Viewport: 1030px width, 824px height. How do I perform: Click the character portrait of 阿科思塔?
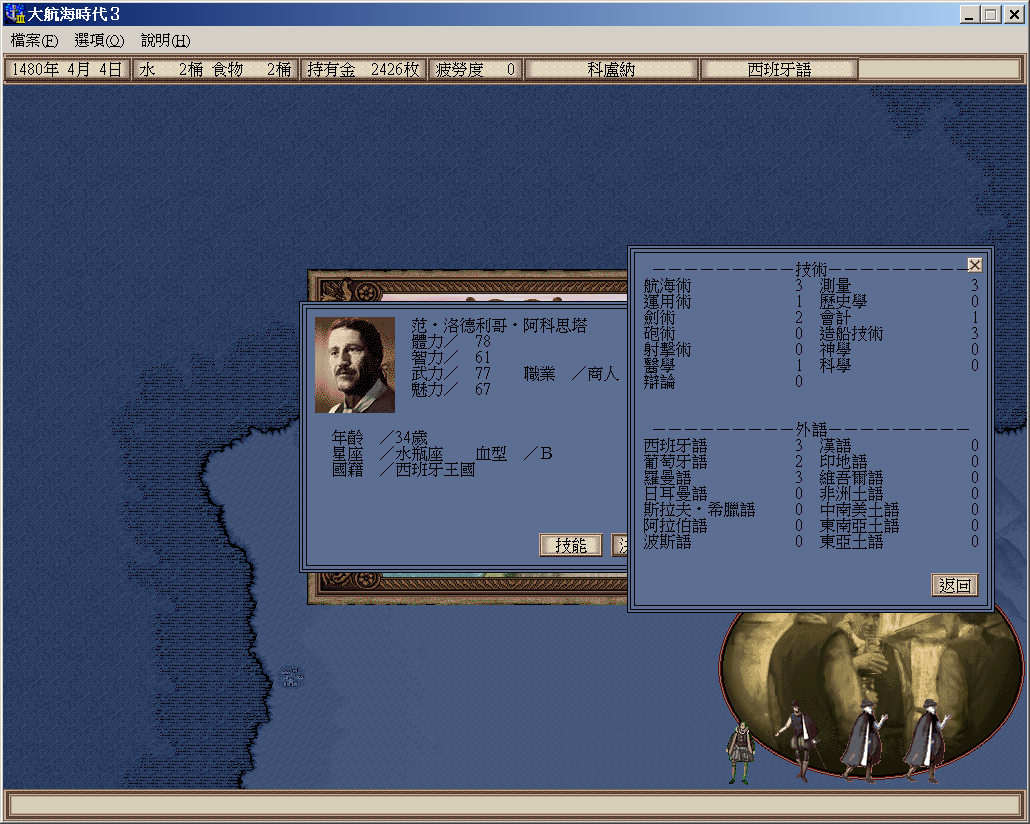(355, 365)
